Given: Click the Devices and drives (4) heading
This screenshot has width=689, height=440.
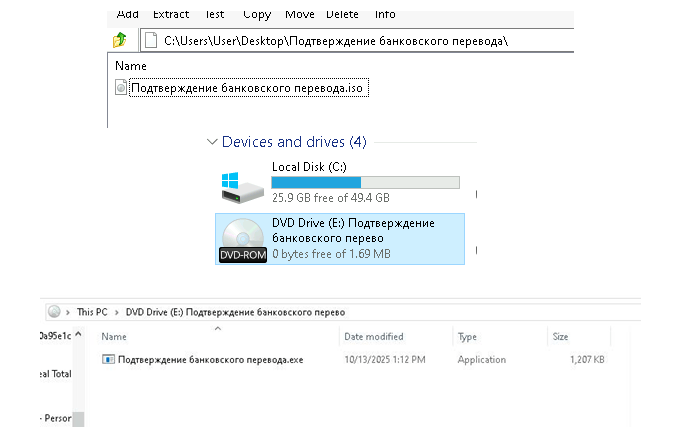Looking at the screenshot, I should pos(294,142).
